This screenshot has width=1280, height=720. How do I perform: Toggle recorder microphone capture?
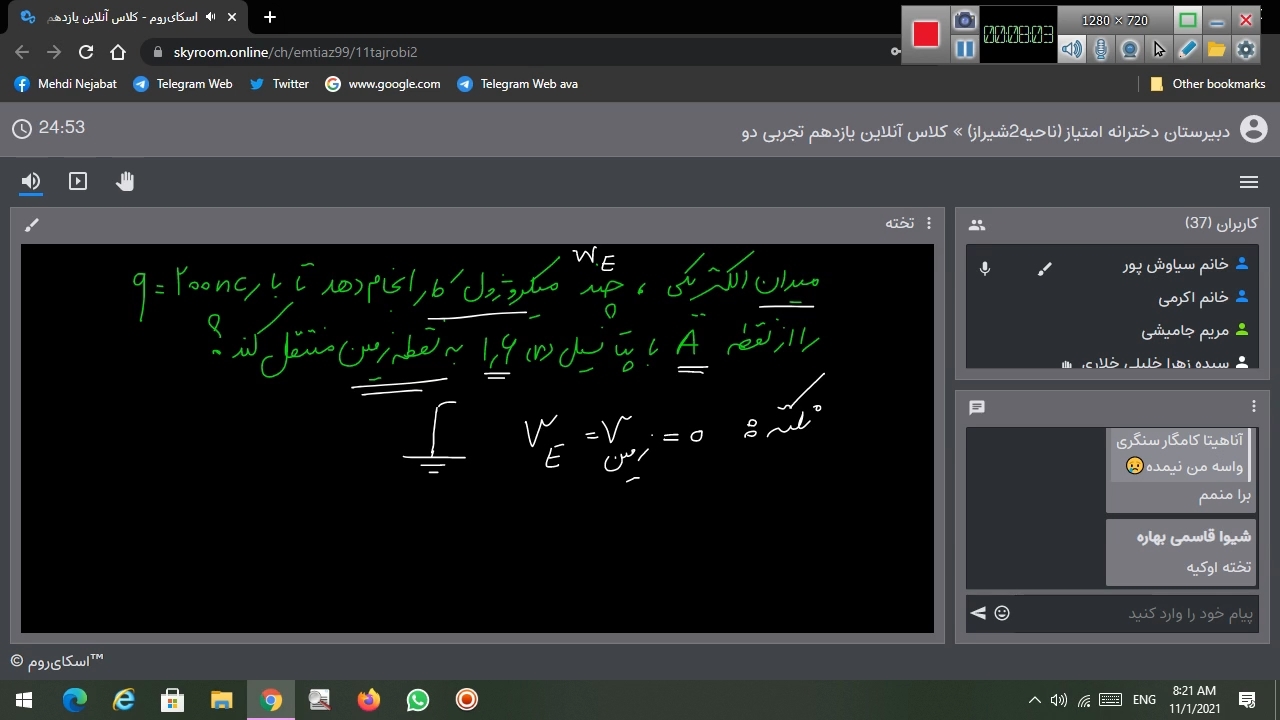click(1101, 49)
